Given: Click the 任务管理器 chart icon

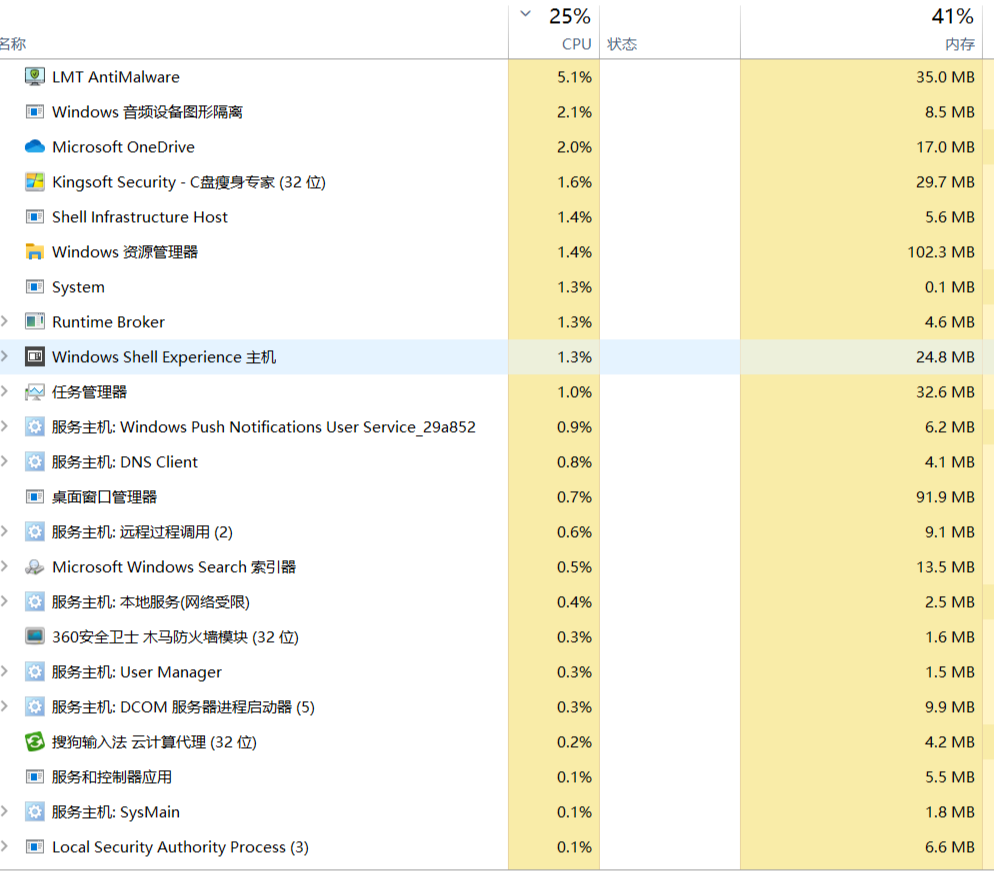Looking at the screenshot, I should pyautogui.click(x=35, y=392).
